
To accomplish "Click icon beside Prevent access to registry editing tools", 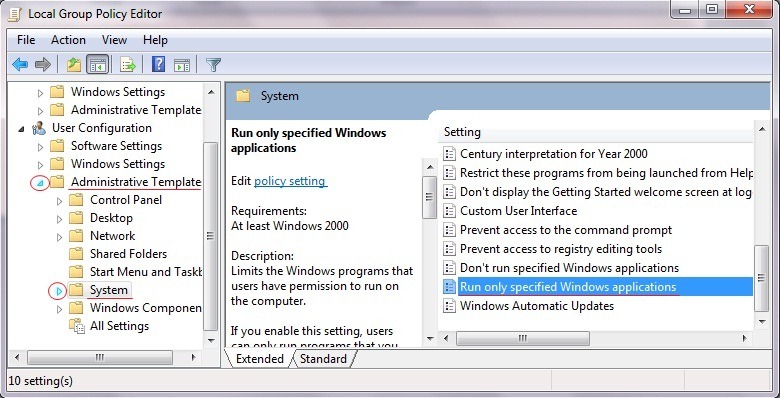I will (x=449, y=248).
